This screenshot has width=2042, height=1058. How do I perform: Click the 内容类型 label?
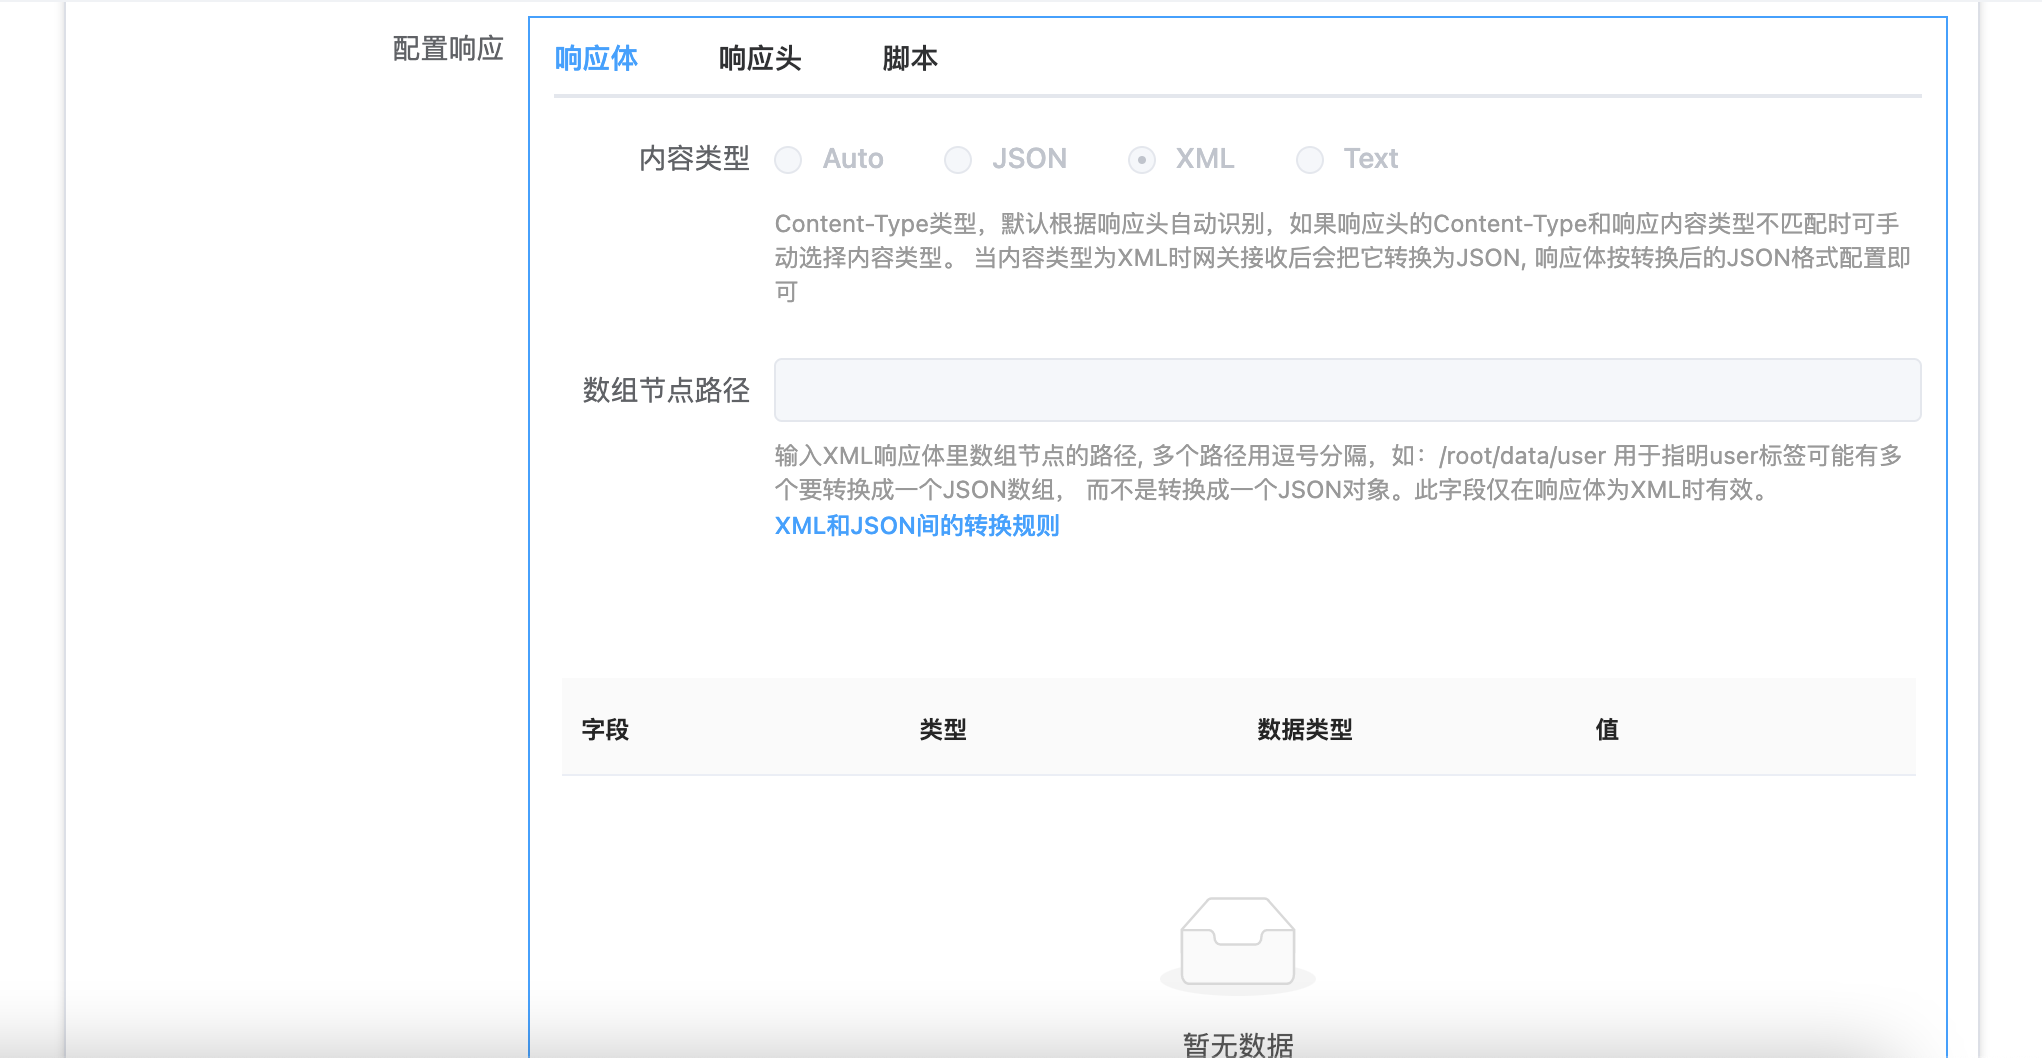694,159
